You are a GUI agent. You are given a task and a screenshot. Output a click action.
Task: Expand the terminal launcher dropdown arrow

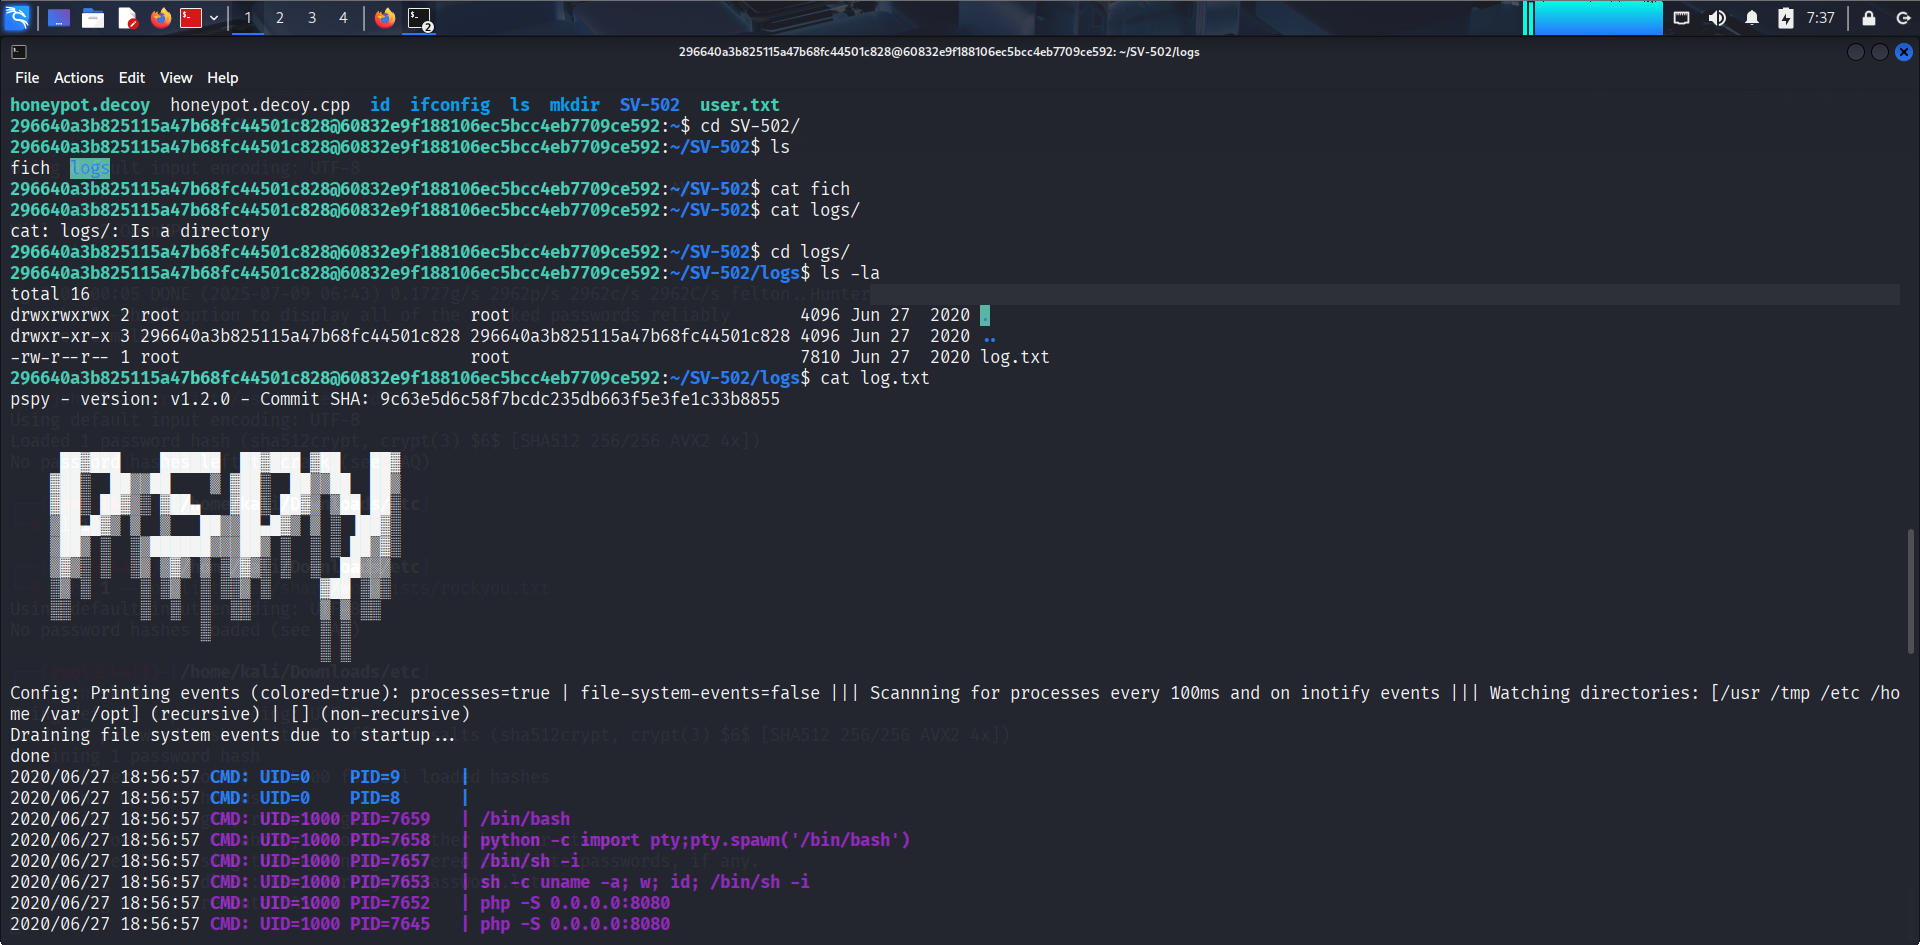click(214, 18)
